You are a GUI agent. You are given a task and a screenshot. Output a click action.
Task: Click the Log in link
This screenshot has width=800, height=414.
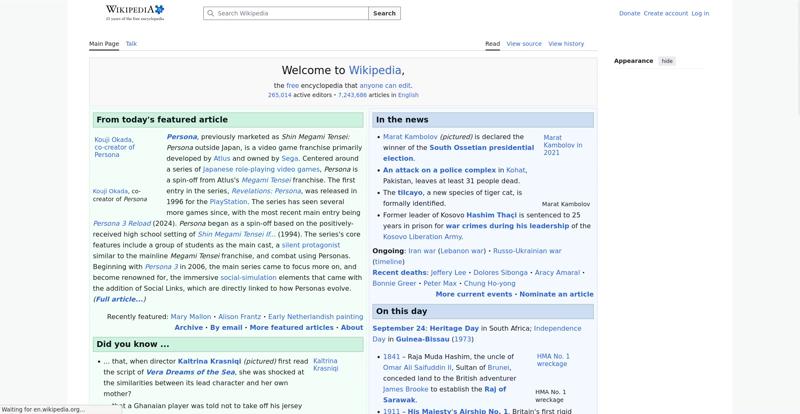point(700,13)
